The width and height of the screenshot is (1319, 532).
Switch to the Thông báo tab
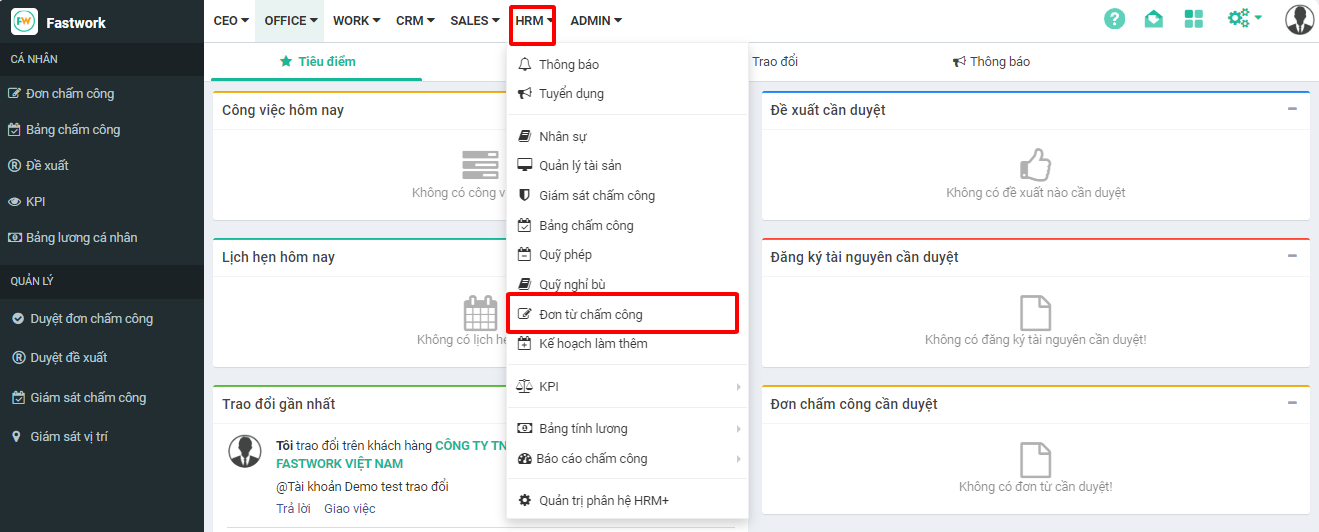(x=991, y=62)
